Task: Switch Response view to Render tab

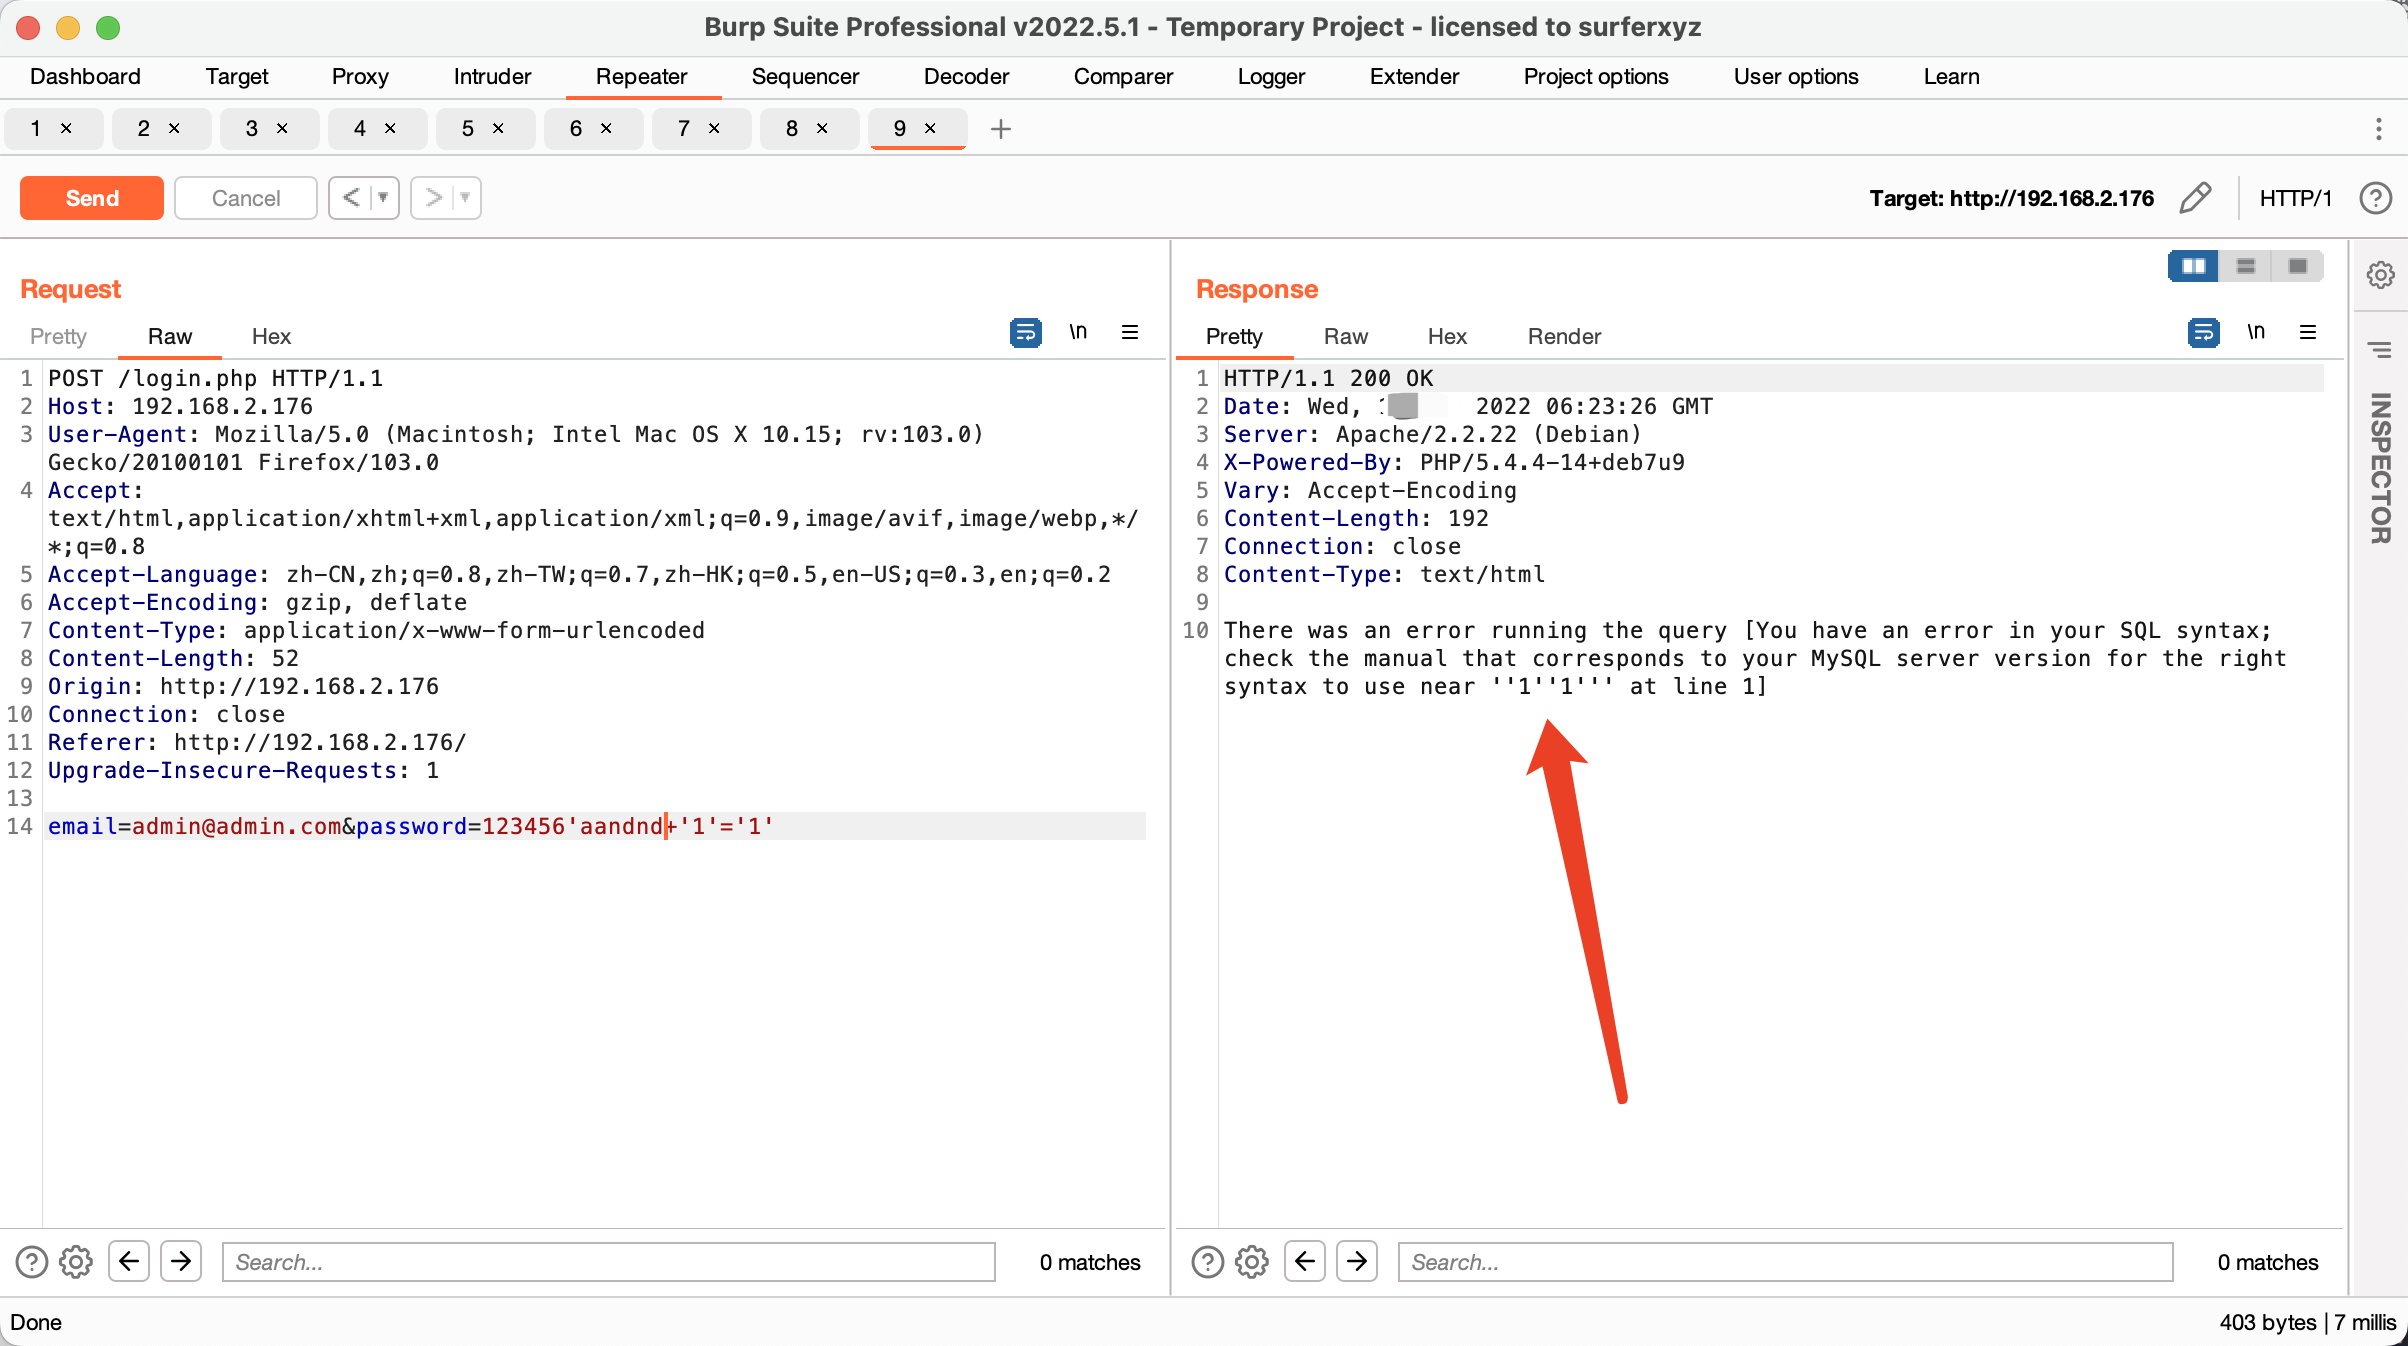Action: click(x=1563, y=337)
